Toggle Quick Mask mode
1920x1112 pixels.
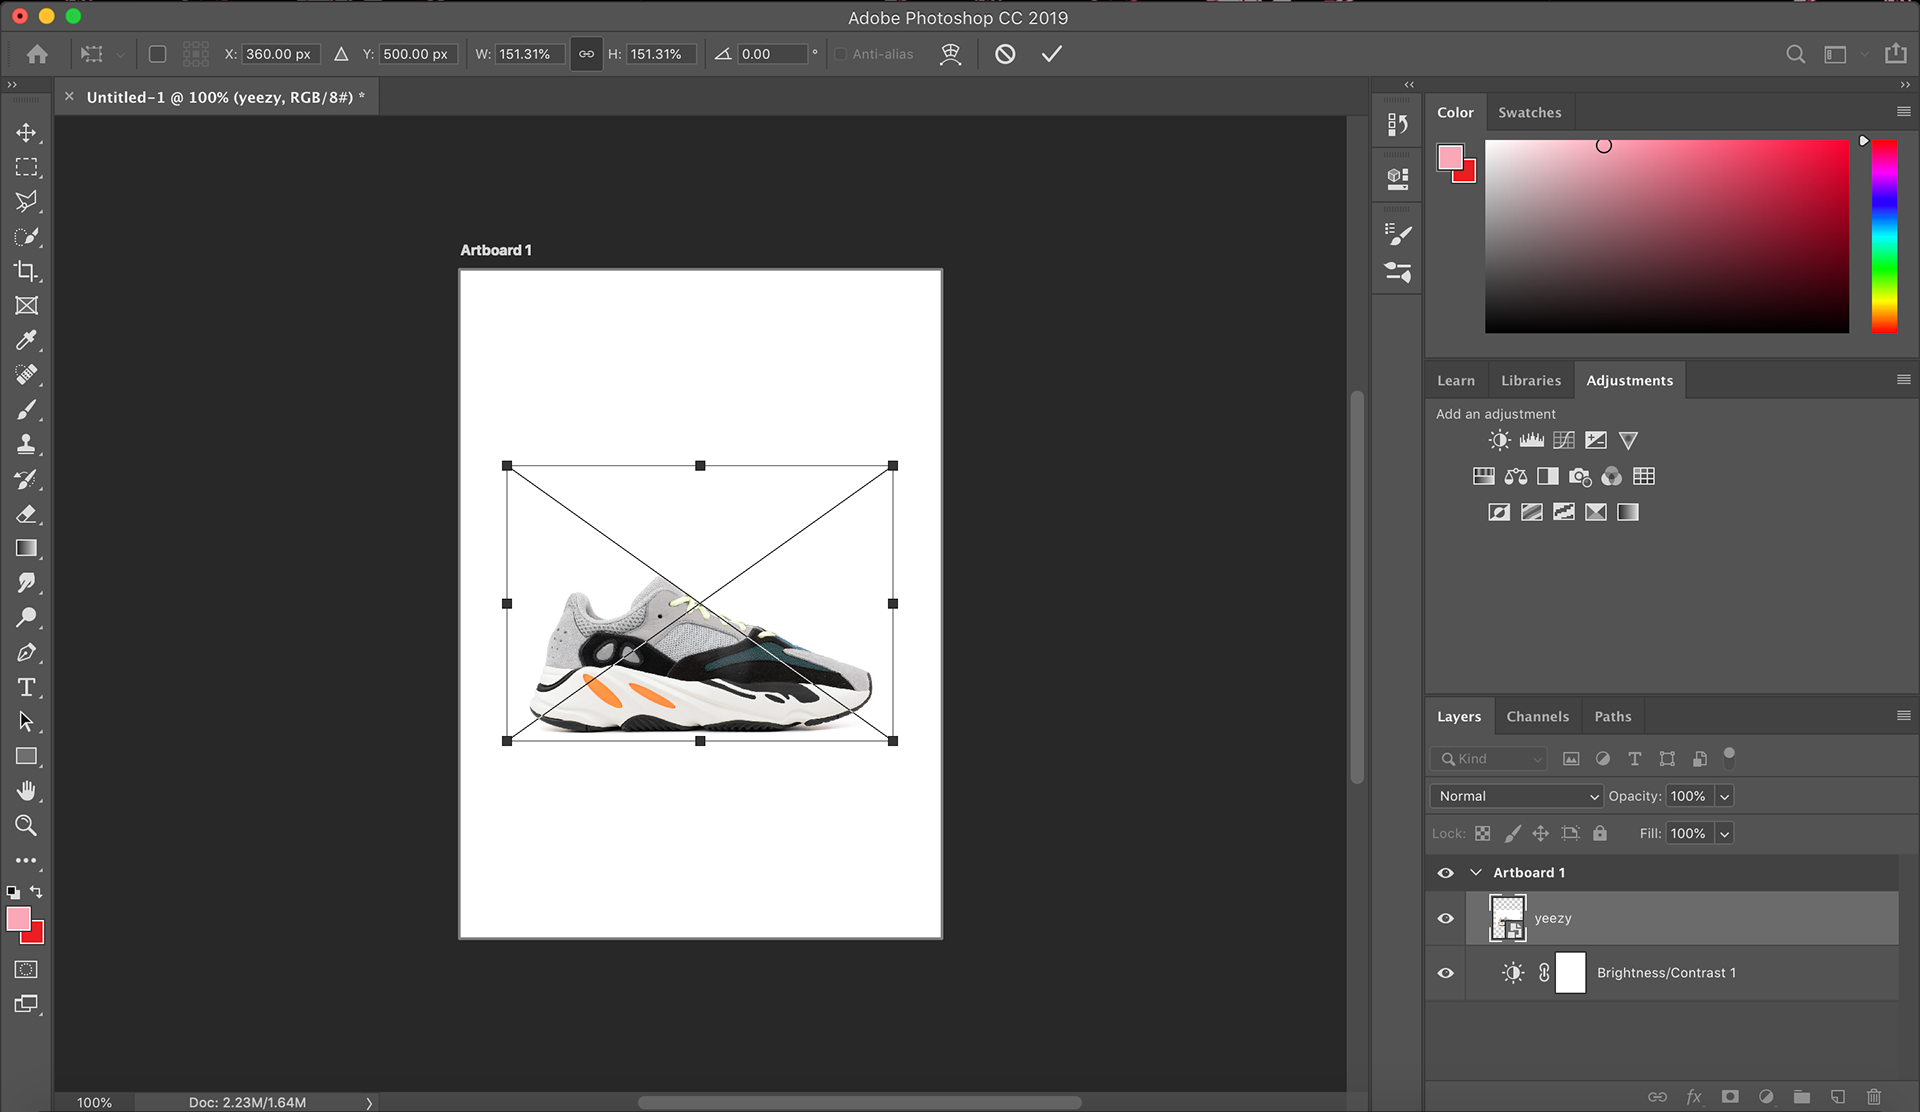[26, 969]
